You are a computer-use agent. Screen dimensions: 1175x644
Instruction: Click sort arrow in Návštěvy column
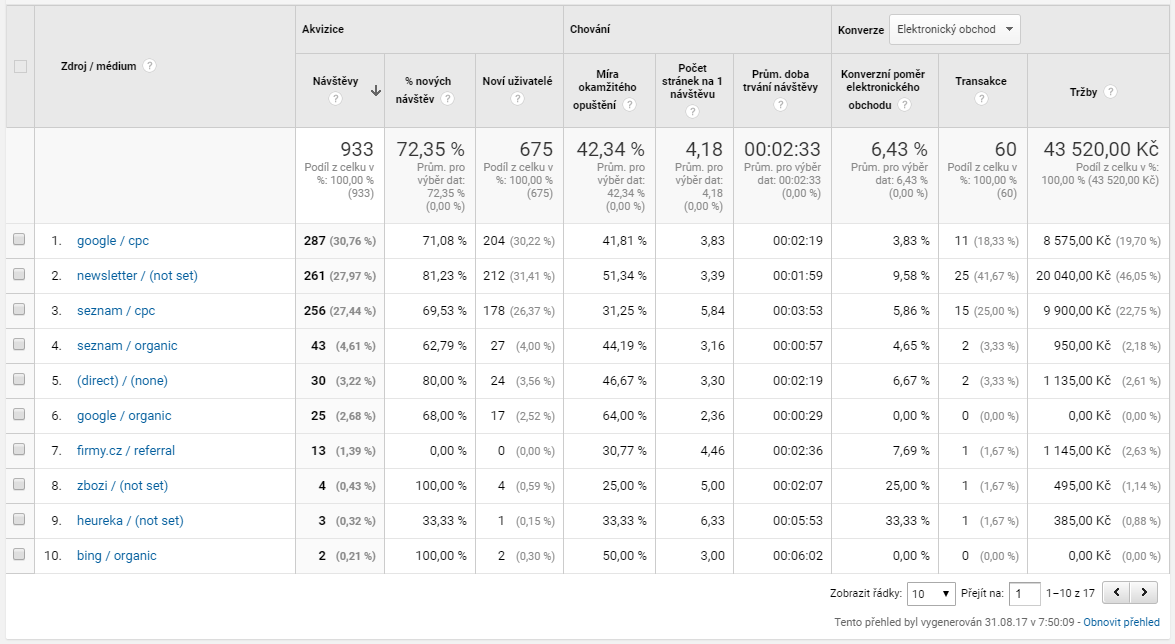coord(376,90)
